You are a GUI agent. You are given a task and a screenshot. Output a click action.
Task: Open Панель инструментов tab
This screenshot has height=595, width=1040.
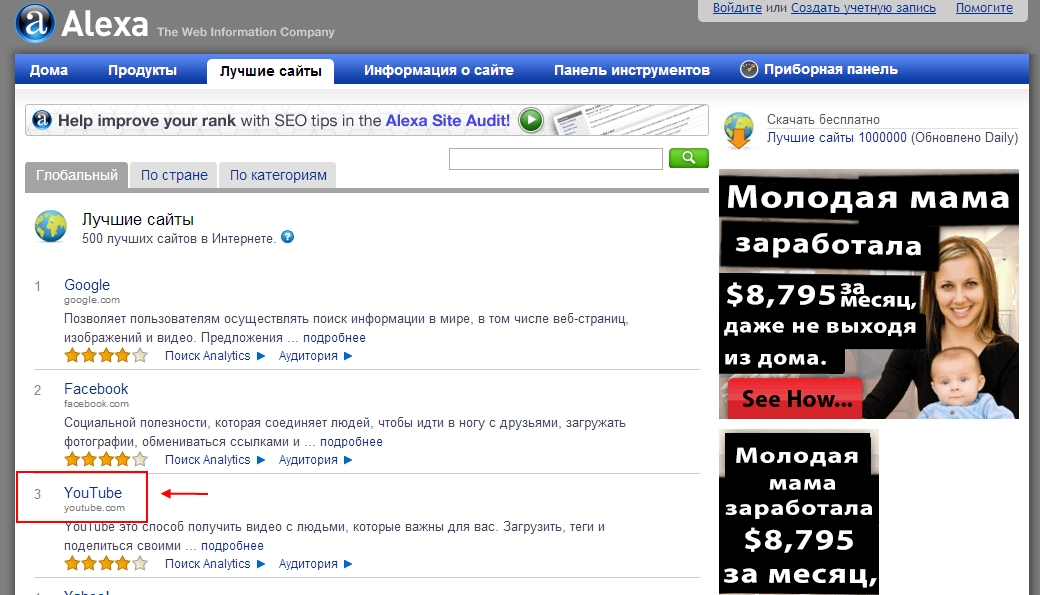[631, 70]
